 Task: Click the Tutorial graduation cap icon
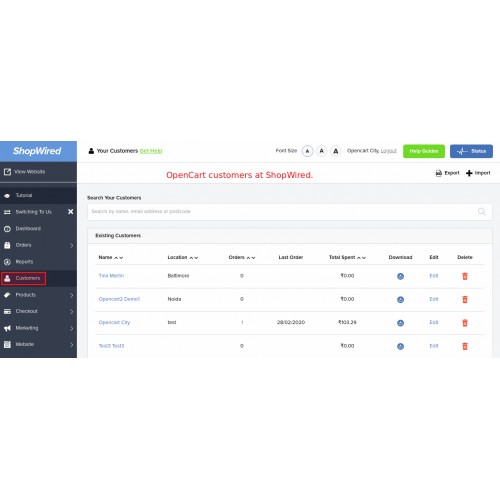tap(7, 196)
